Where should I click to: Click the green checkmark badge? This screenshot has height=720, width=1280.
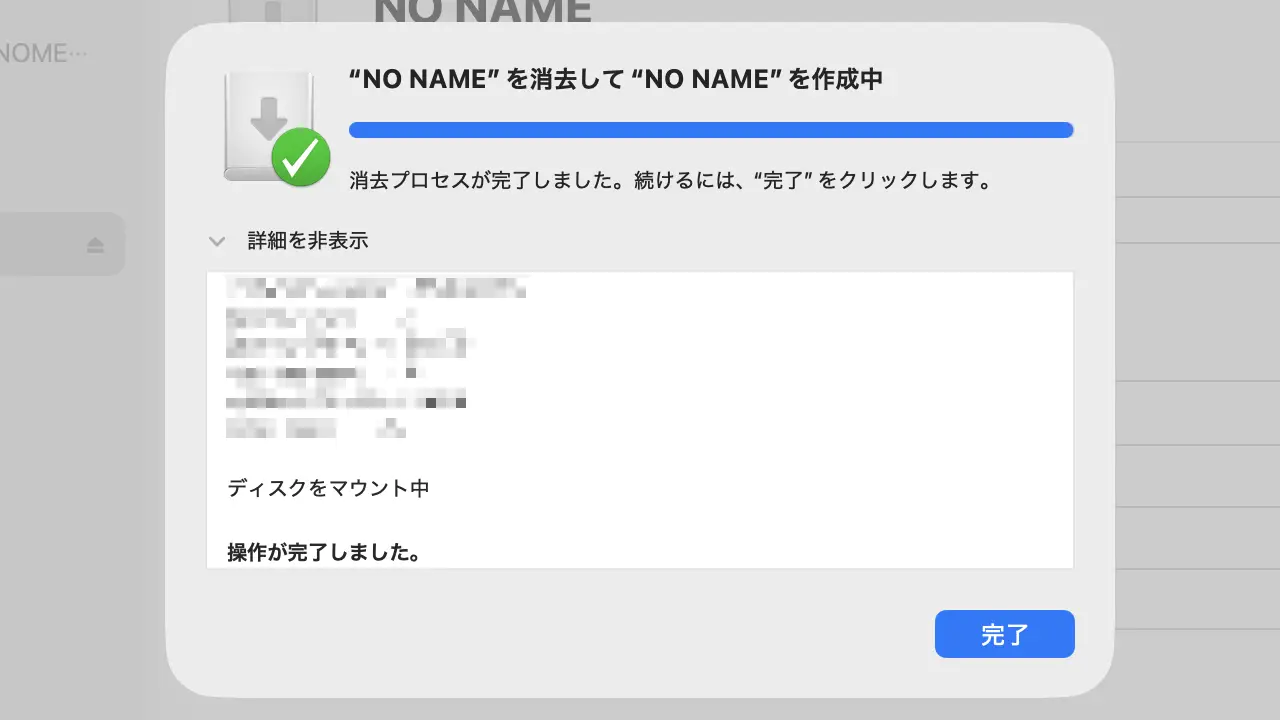[301, 157]
